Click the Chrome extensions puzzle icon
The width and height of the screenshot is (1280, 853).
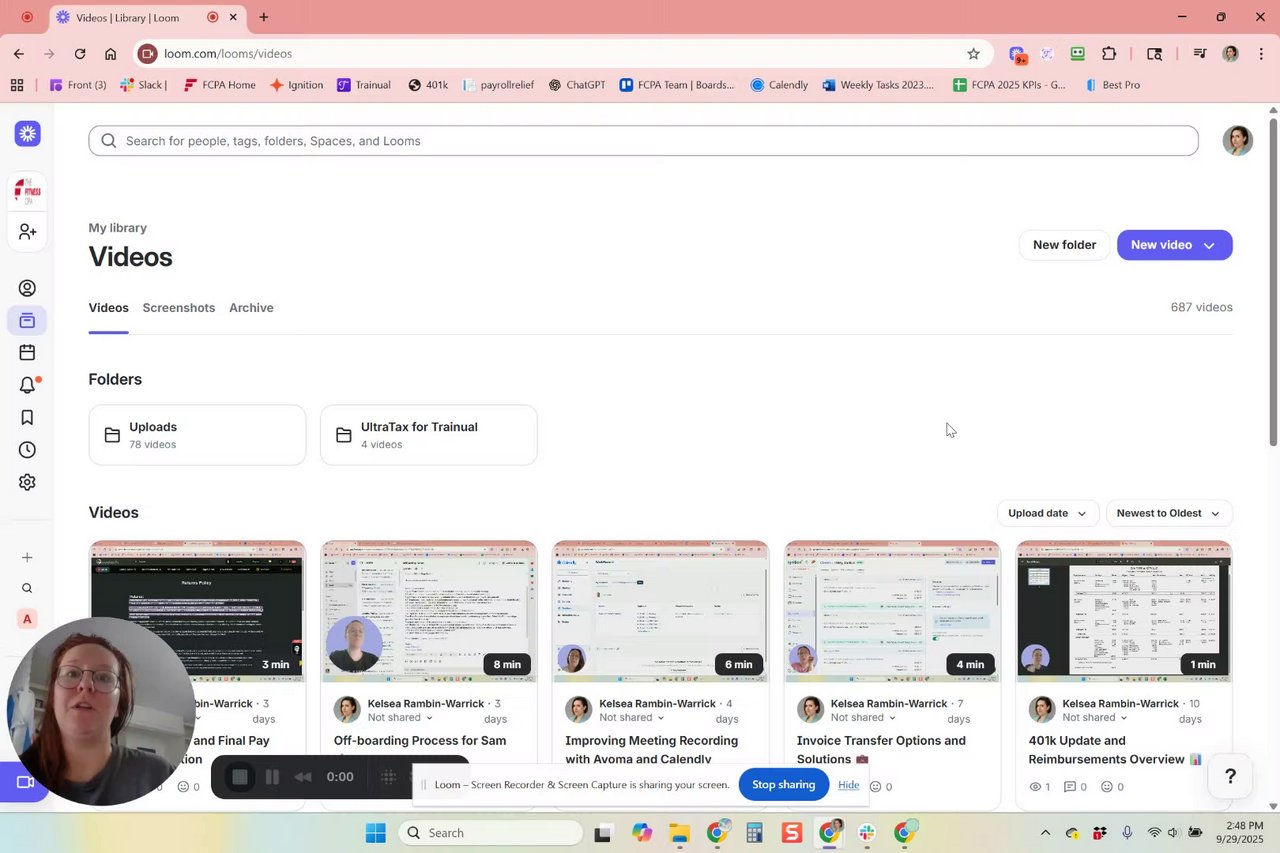1109,54
